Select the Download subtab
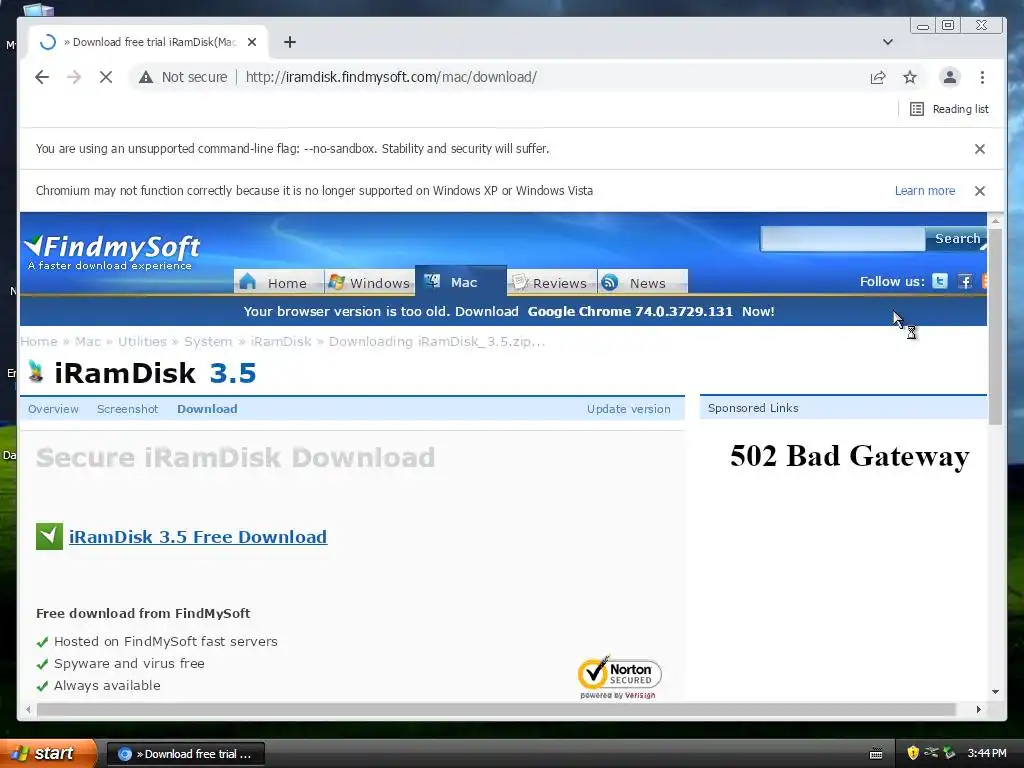Screen dimensions: 1024x768 (207, 409)
